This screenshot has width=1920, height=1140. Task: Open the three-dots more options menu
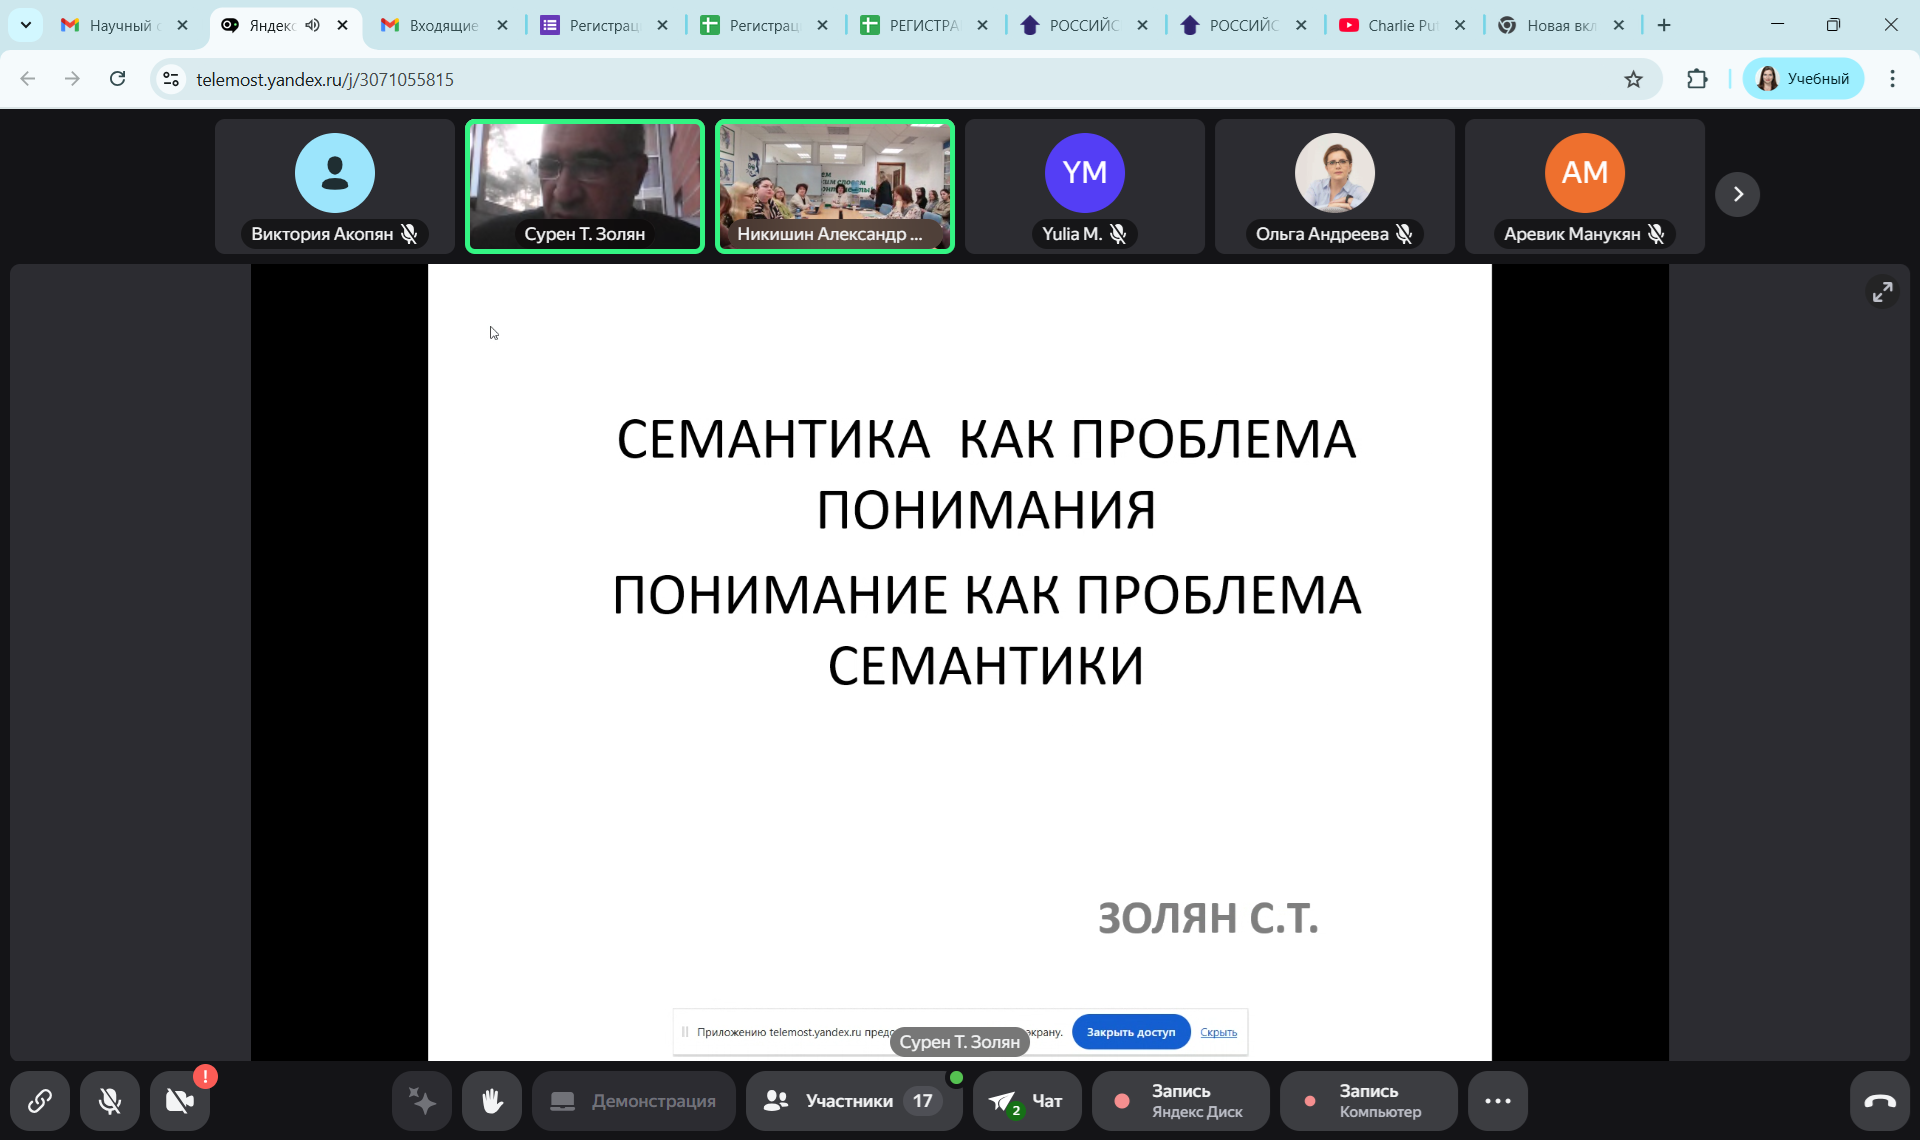pyautogui.click(x=1497, y=1101)
